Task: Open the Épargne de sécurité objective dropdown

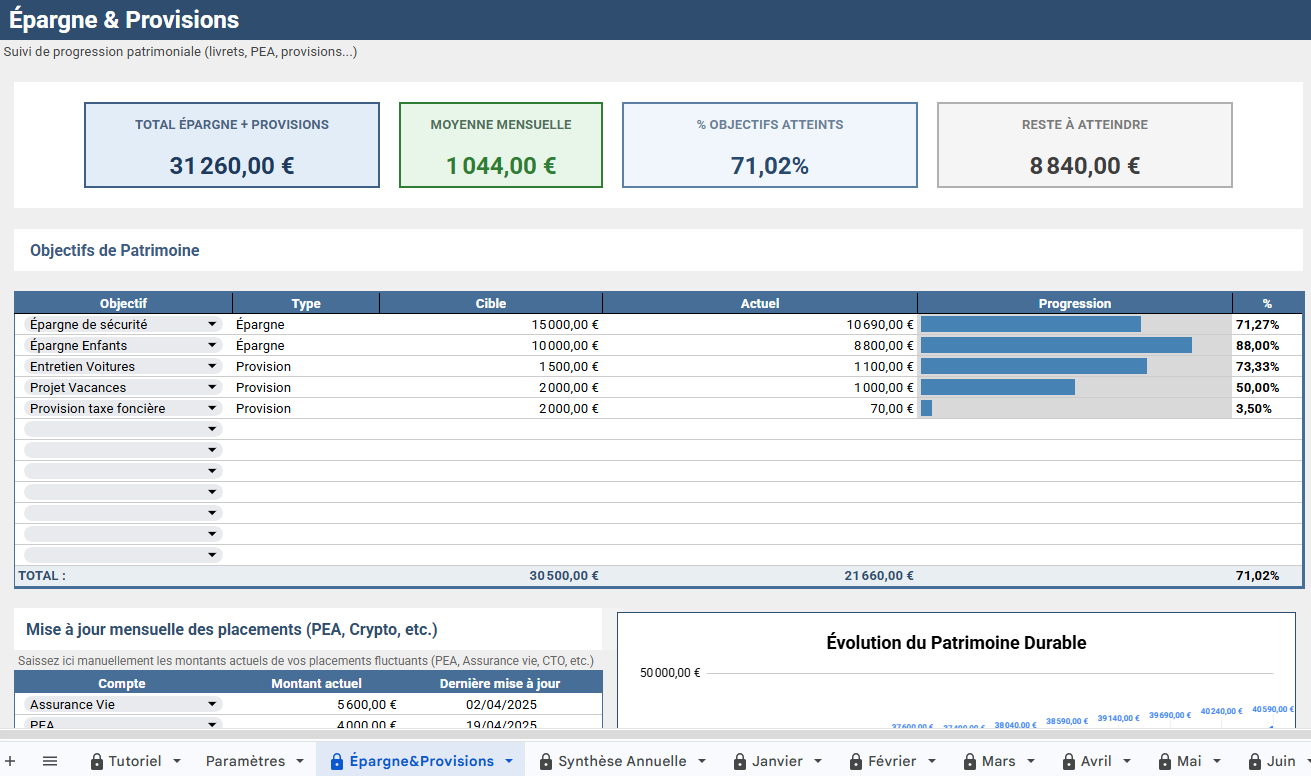Action: point(212,325)
